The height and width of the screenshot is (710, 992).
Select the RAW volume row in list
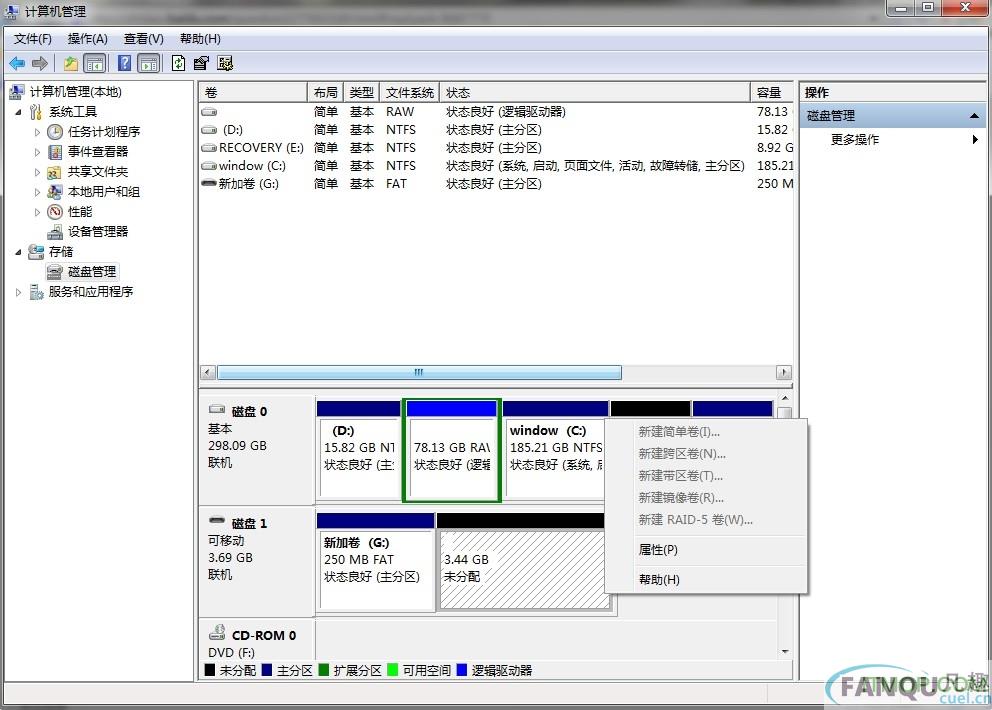click(x=496, y=112)
